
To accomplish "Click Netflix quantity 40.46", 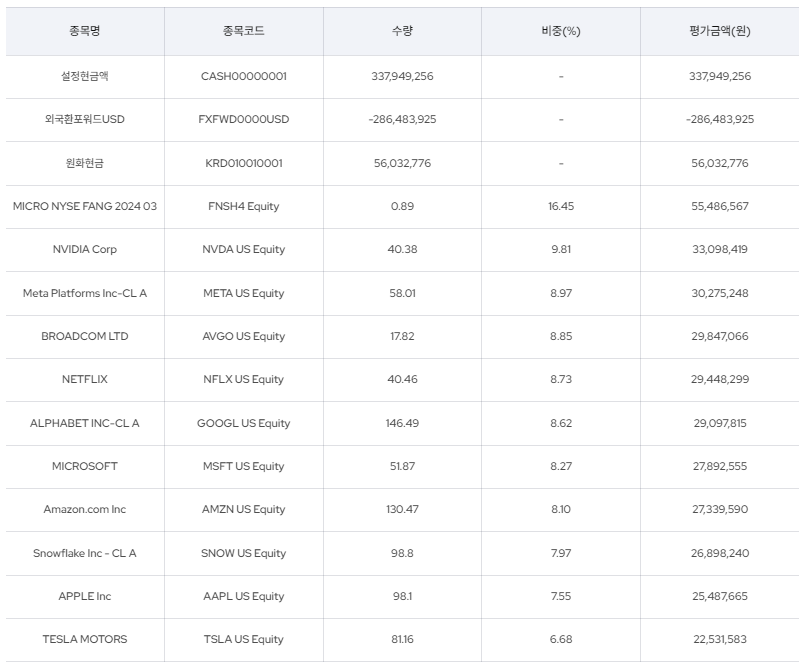I will click(x=403, y=379).
